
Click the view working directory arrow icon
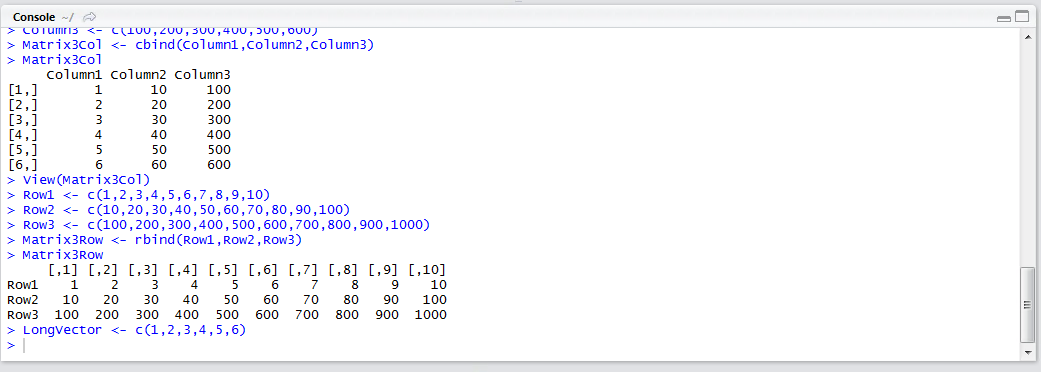pos(90,17)
